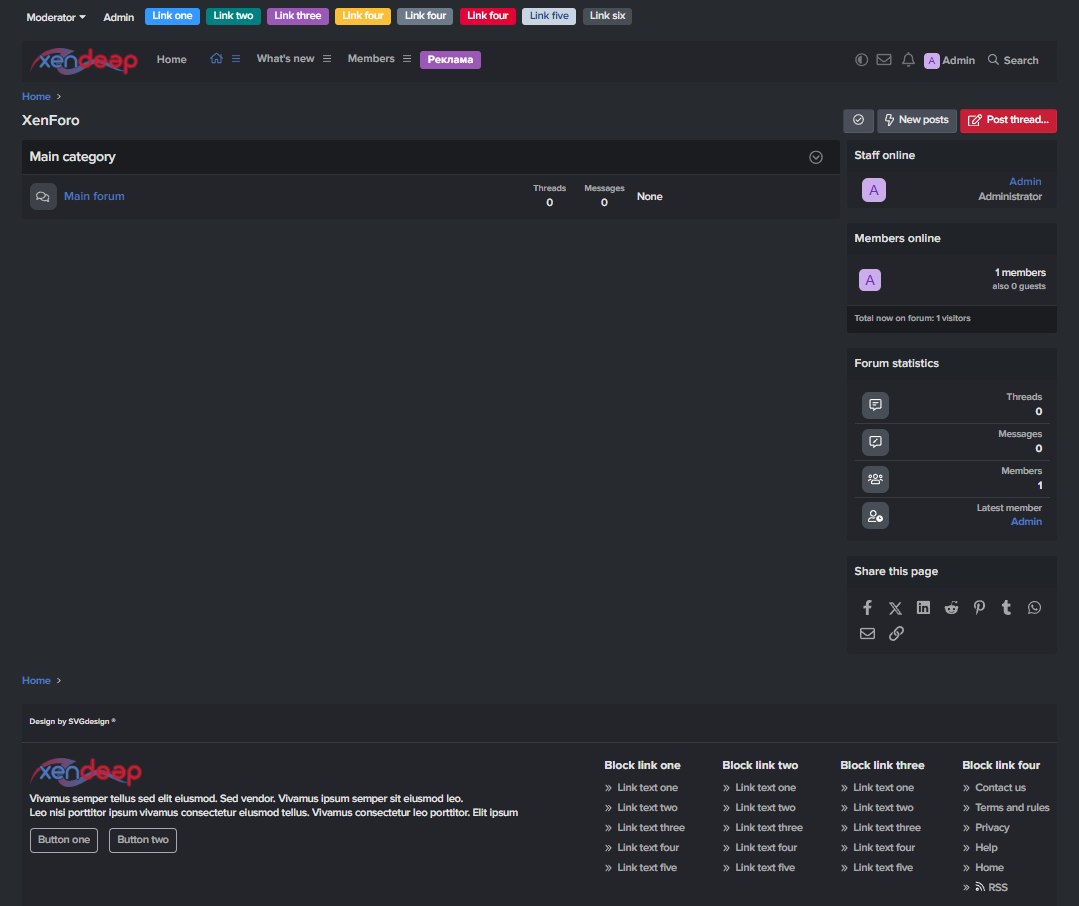Share page on LinkedIn icon
This screenshot has width=1079, height=906.
click(x=923, y=608)
